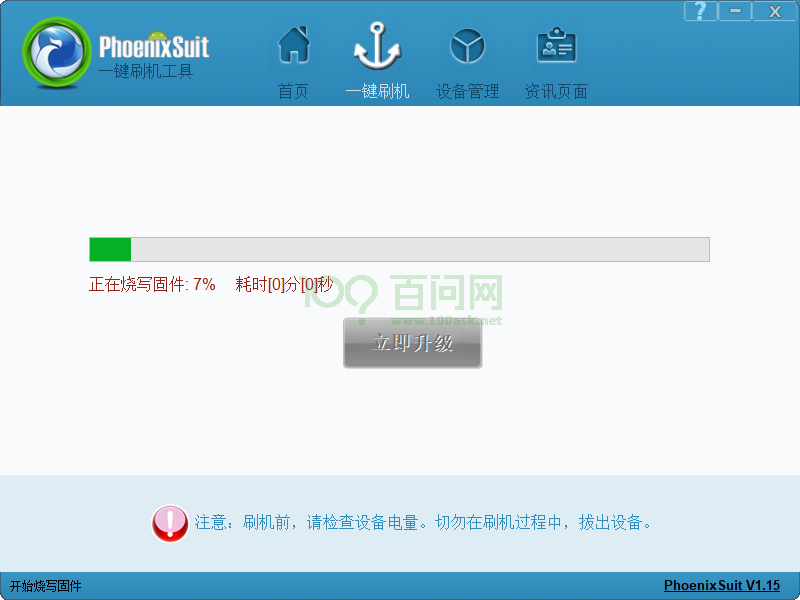Screen dimensions: 800x600
Task: Click the 正在烧写固件 7% status text
Action: [x=152, y=284]
